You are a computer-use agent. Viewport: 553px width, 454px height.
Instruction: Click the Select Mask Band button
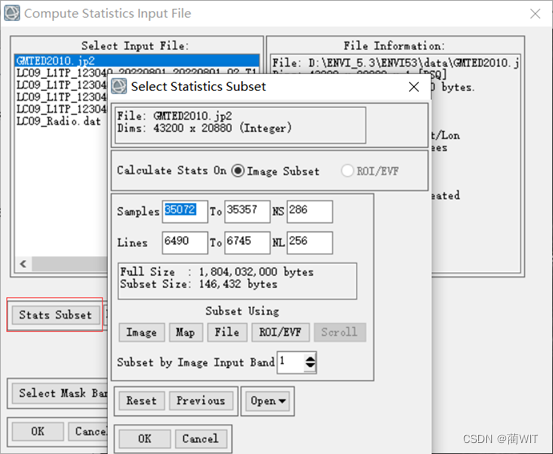(60, 393)
